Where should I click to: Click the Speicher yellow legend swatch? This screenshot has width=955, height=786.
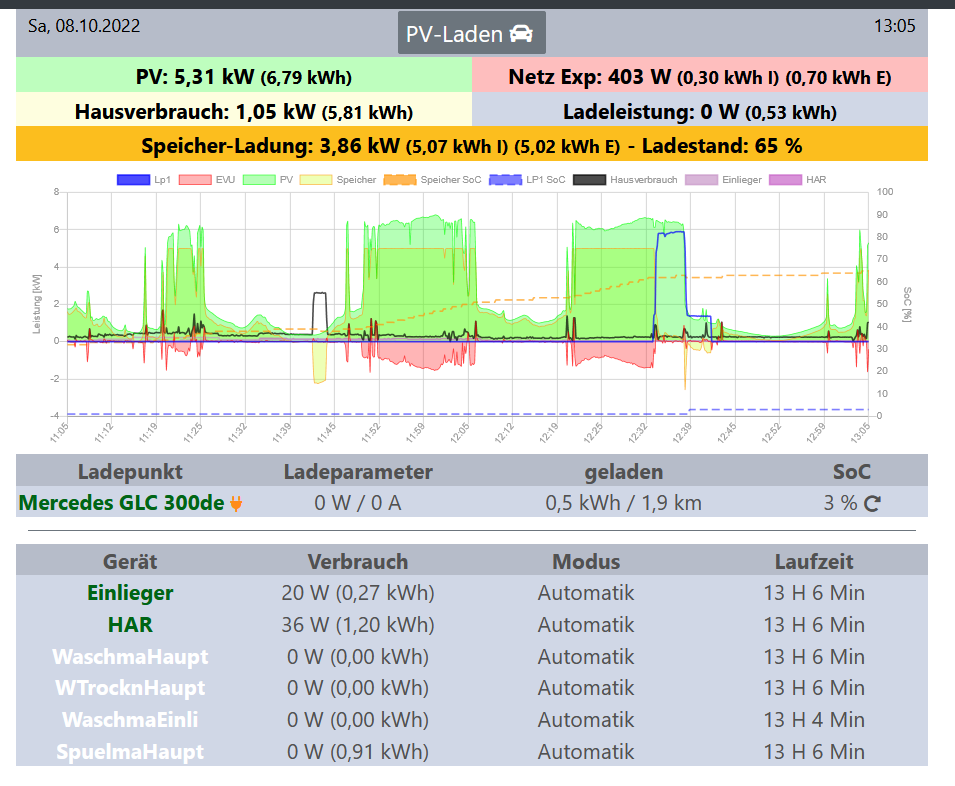tap(315, 180)
